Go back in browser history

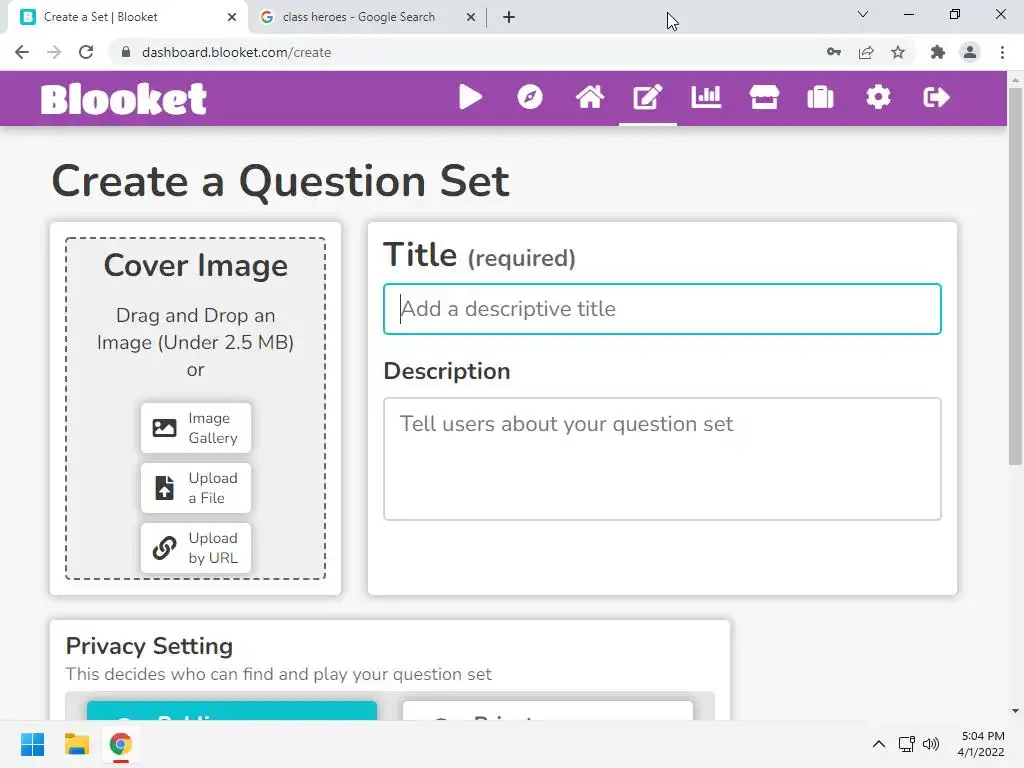click(22, 52)
